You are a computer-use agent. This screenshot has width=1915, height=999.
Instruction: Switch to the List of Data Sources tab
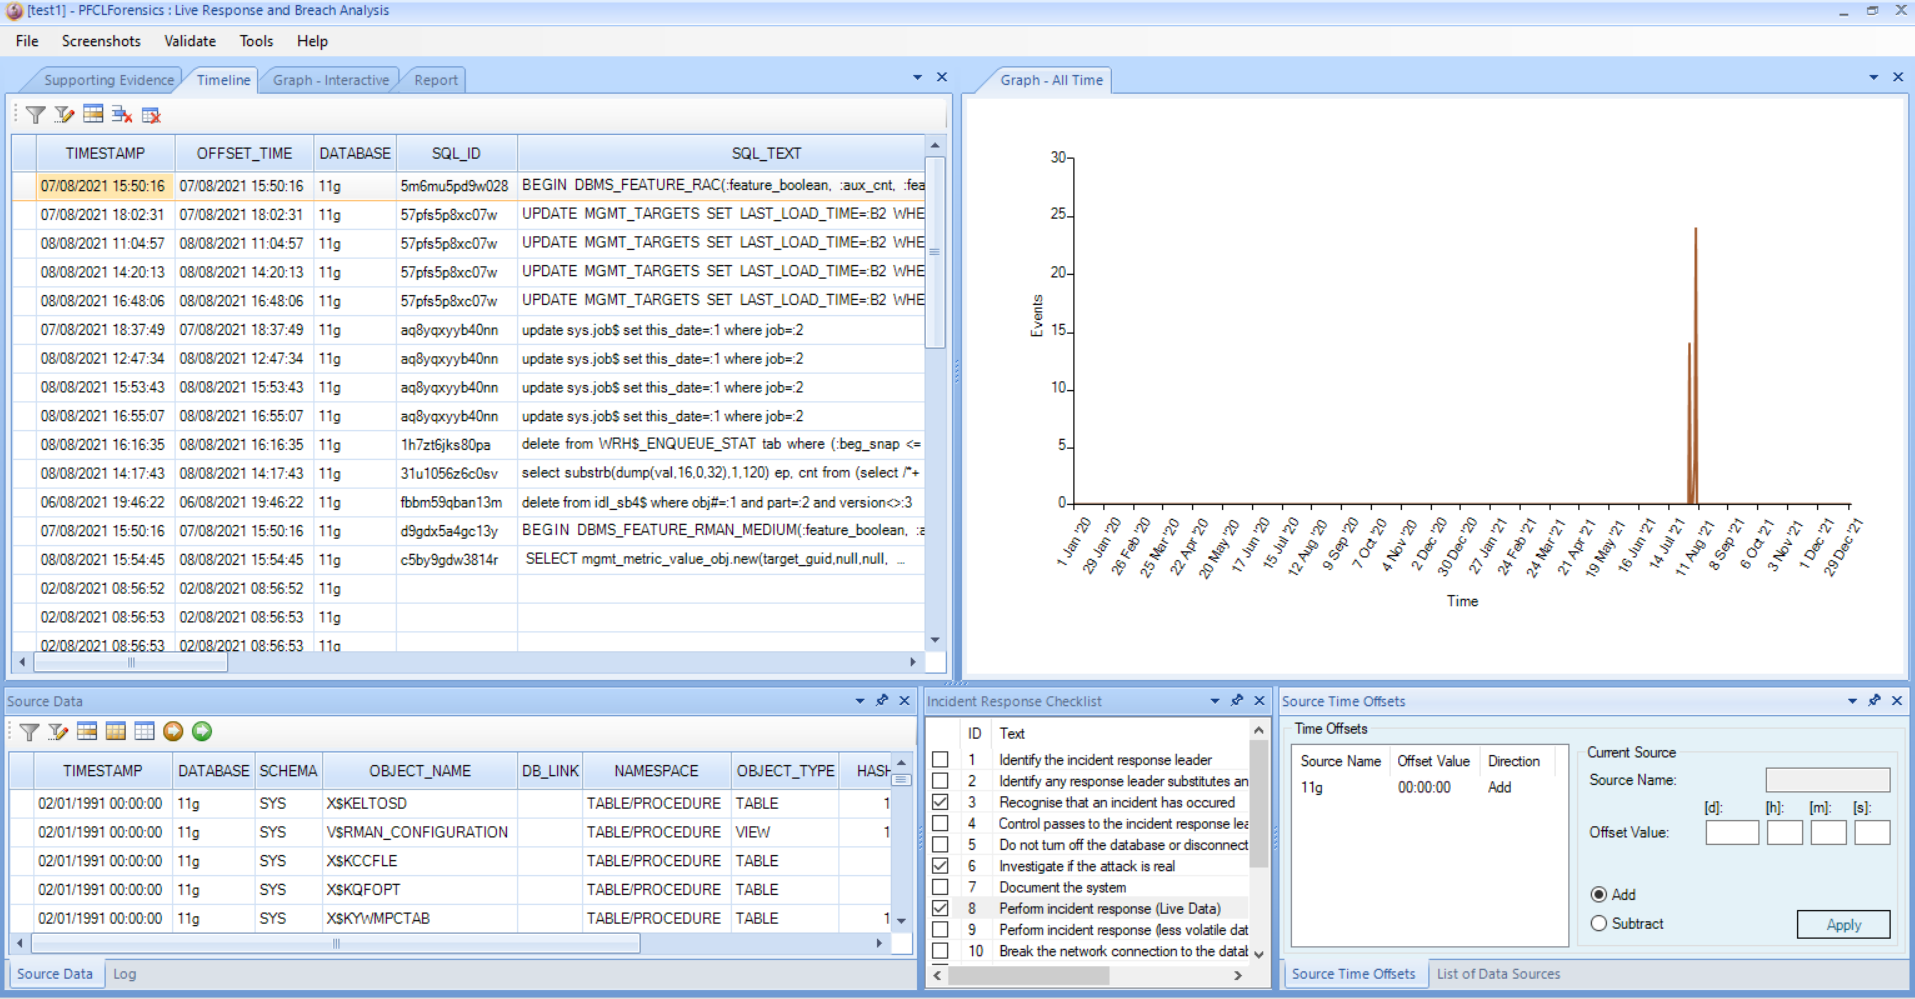(x=1498, y=974)
